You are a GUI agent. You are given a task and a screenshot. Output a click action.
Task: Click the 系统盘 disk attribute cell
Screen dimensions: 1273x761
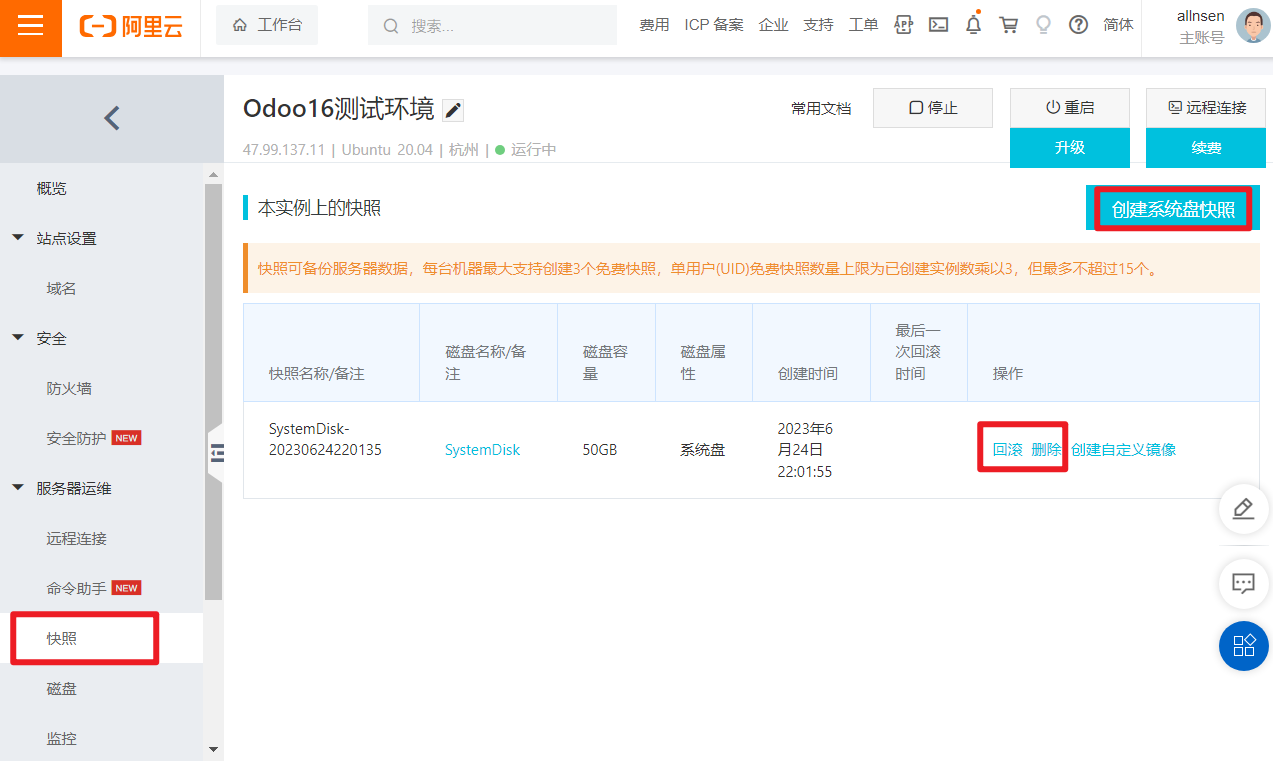pos(702,450)
